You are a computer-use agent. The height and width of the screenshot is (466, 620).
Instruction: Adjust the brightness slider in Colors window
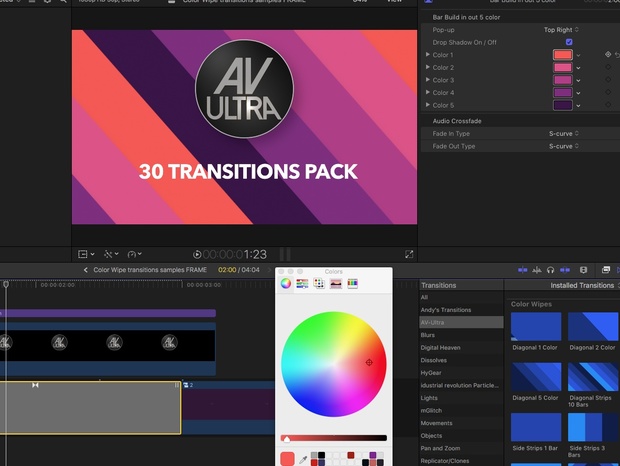[x=333, y=438]
